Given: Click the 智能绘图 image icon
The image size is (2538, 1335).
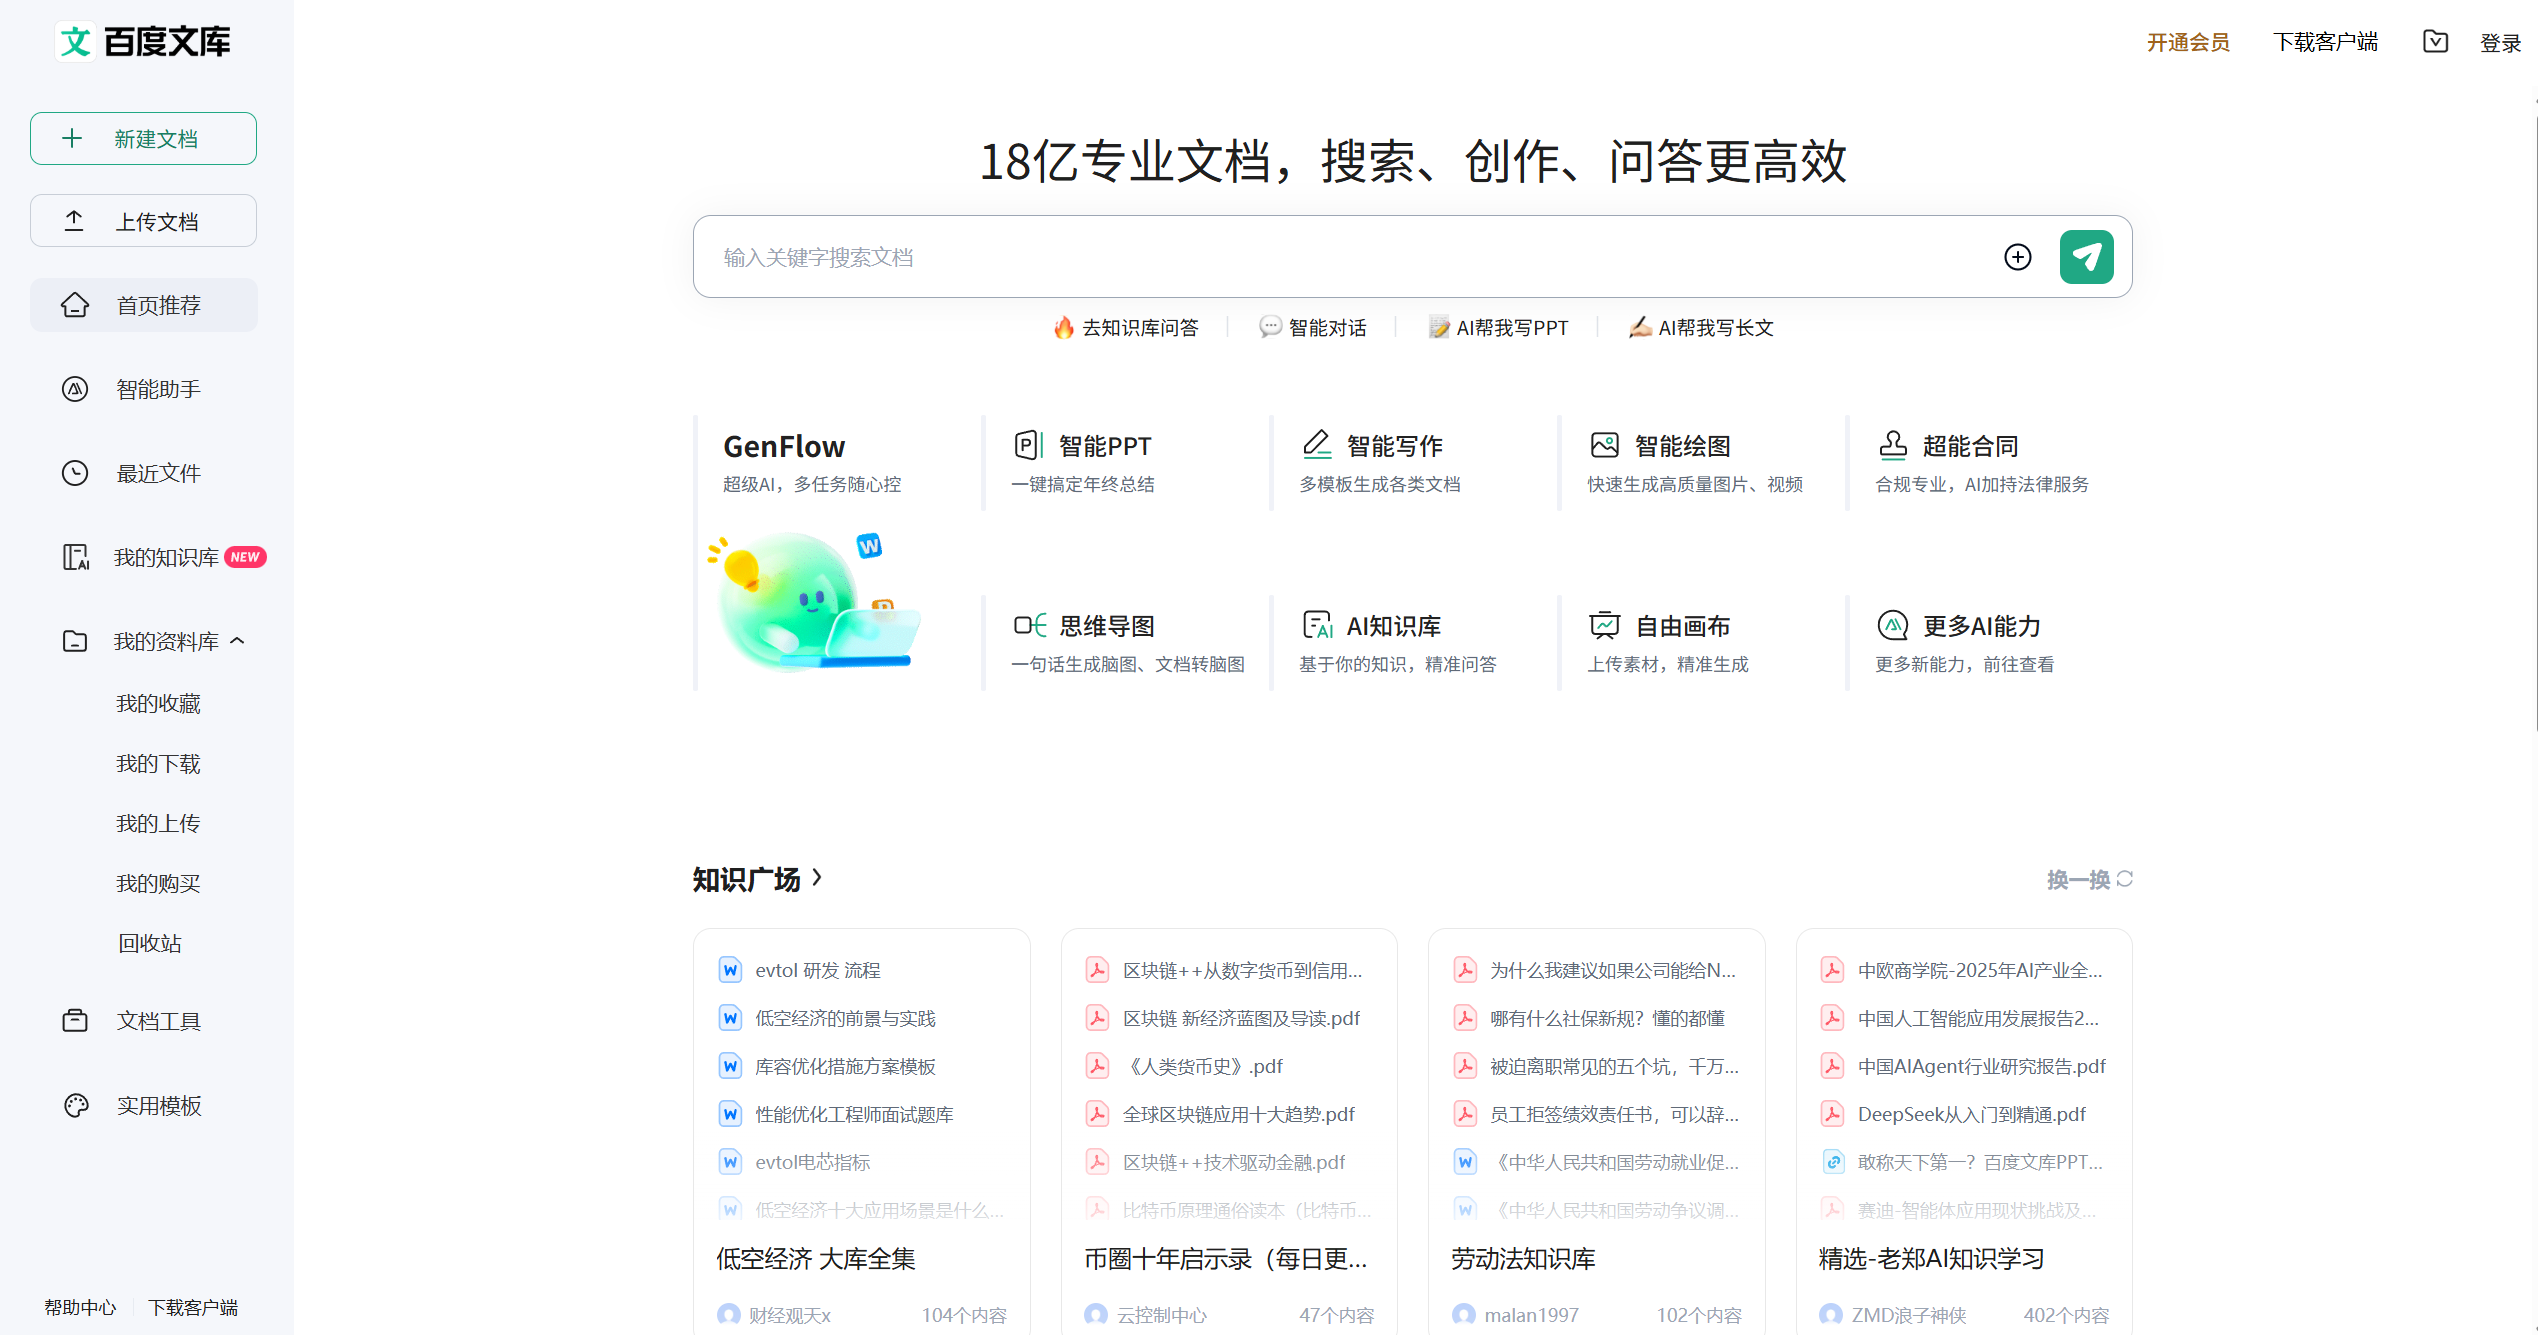Looking at the screenshot, I should pyautogui.click(x=1605, y=445).
